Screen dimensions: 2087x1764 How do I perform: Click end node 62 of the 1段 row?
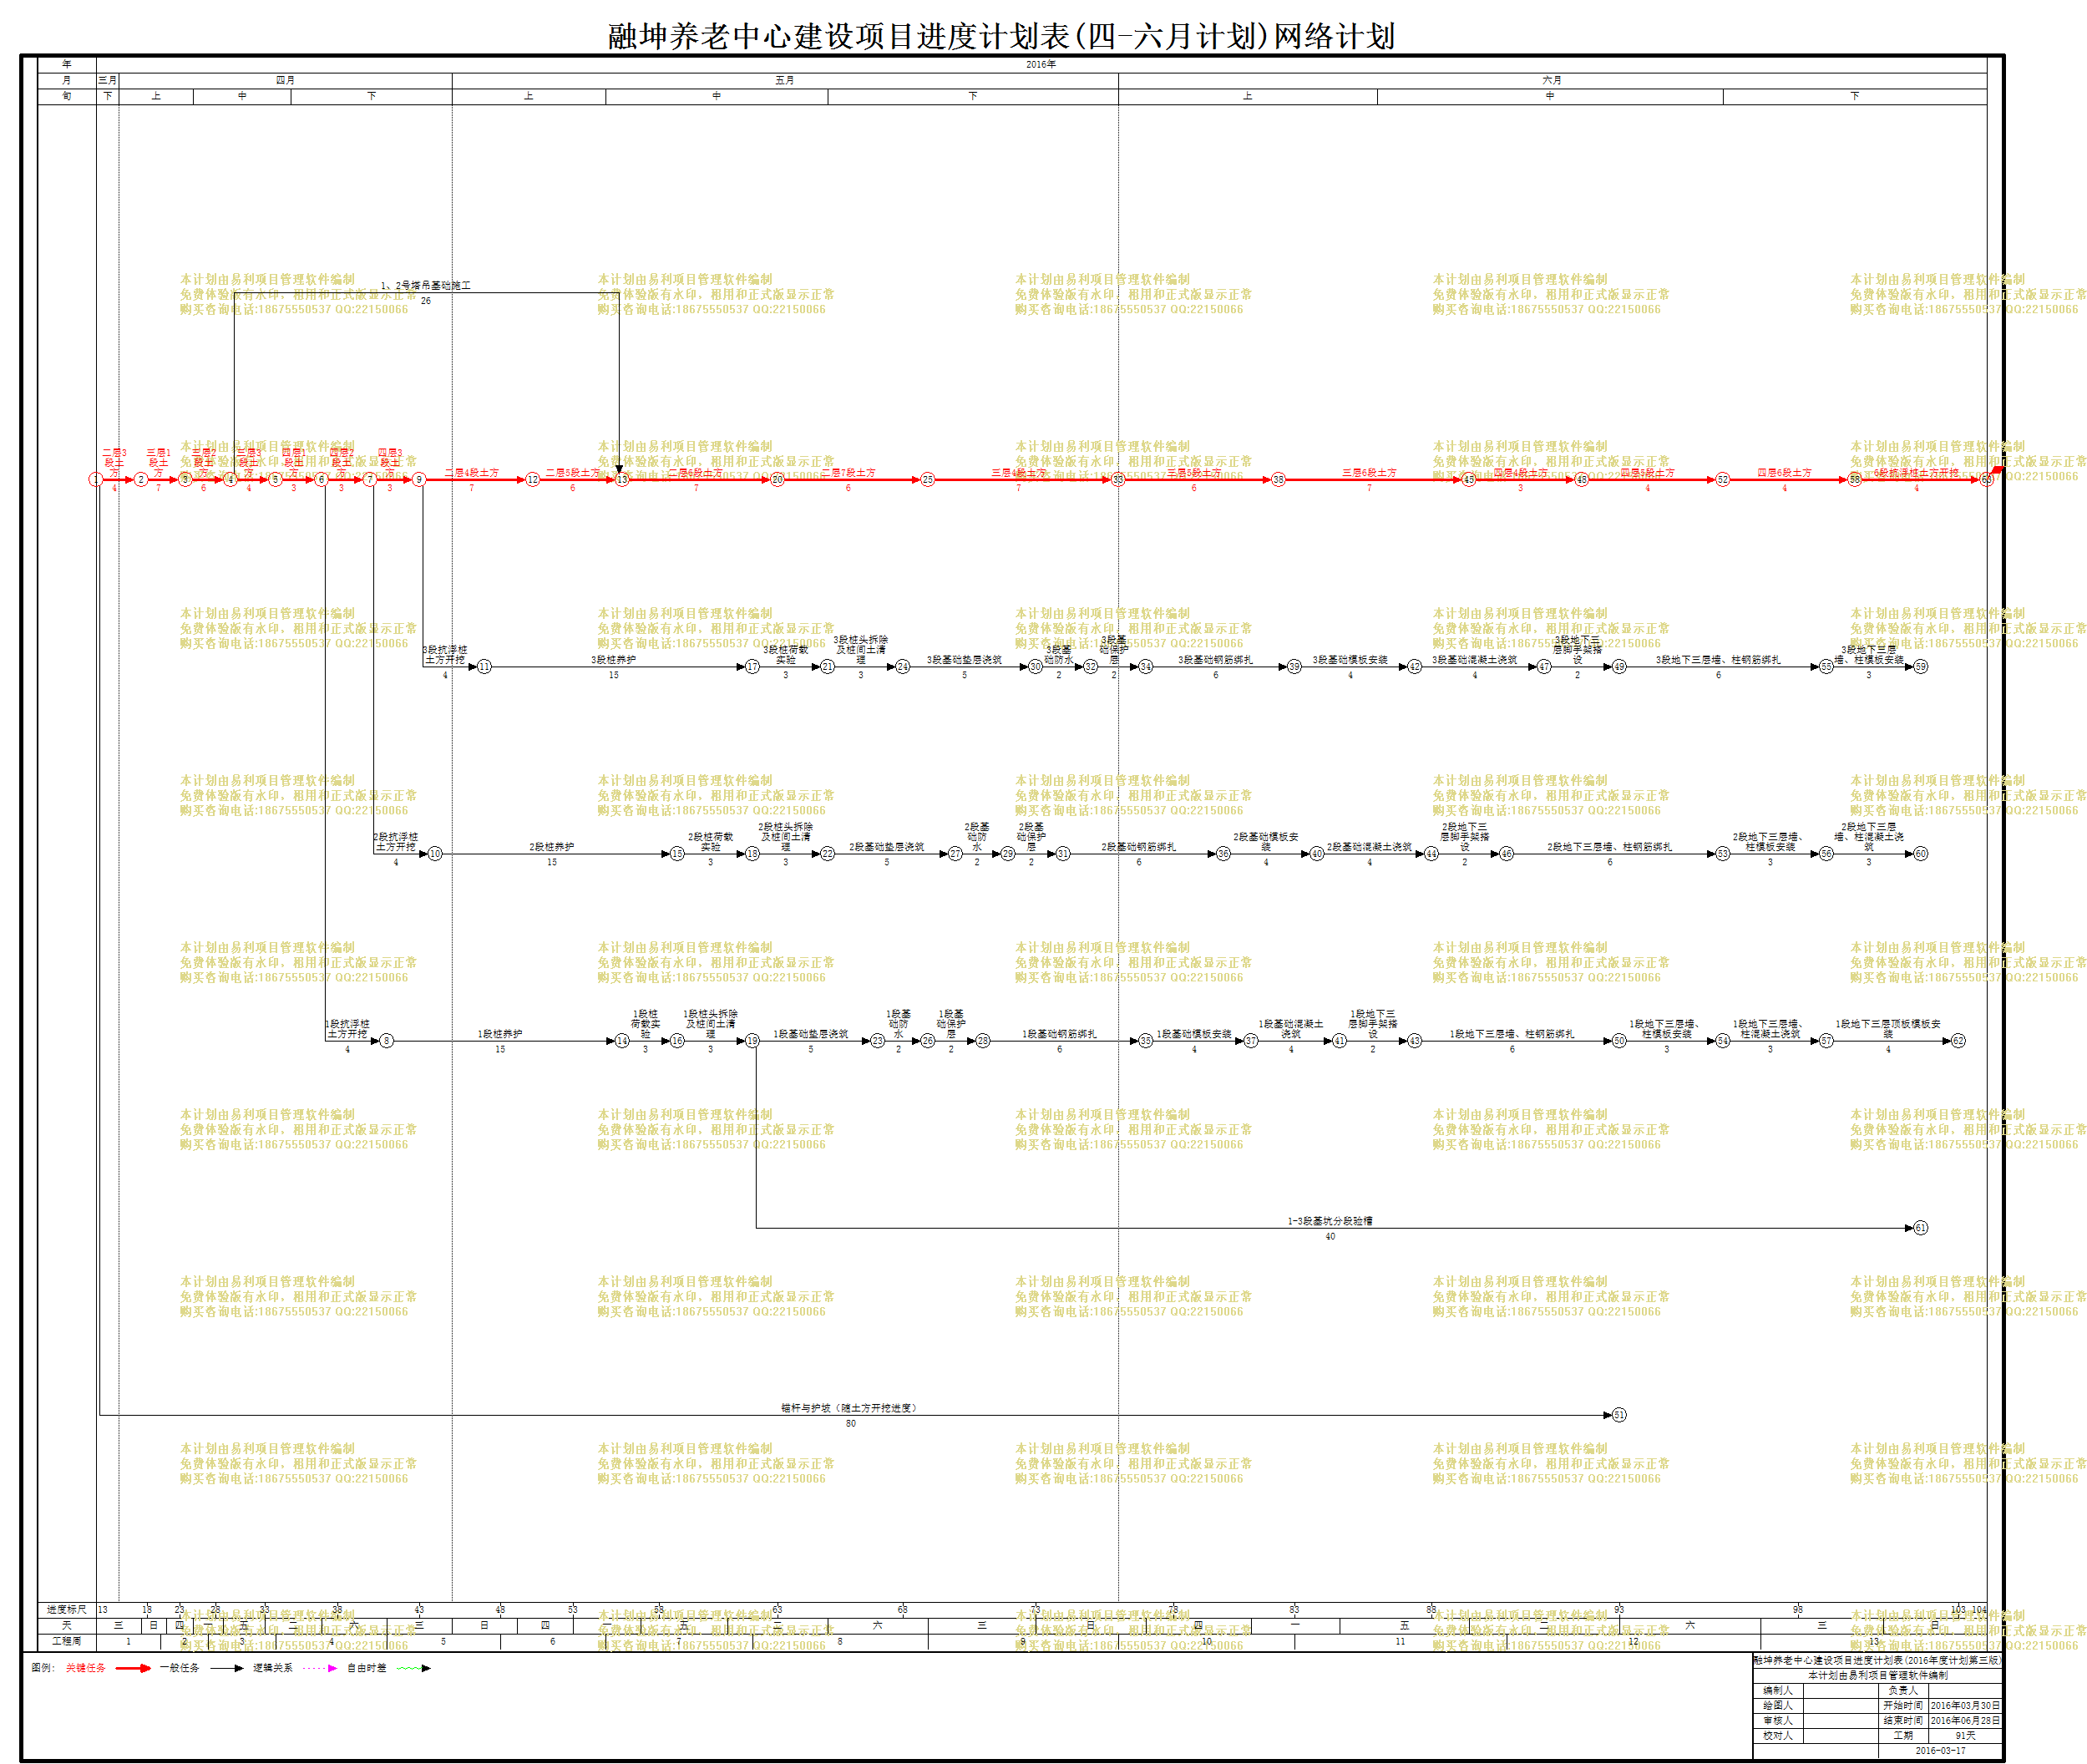click(1958, 1041)
